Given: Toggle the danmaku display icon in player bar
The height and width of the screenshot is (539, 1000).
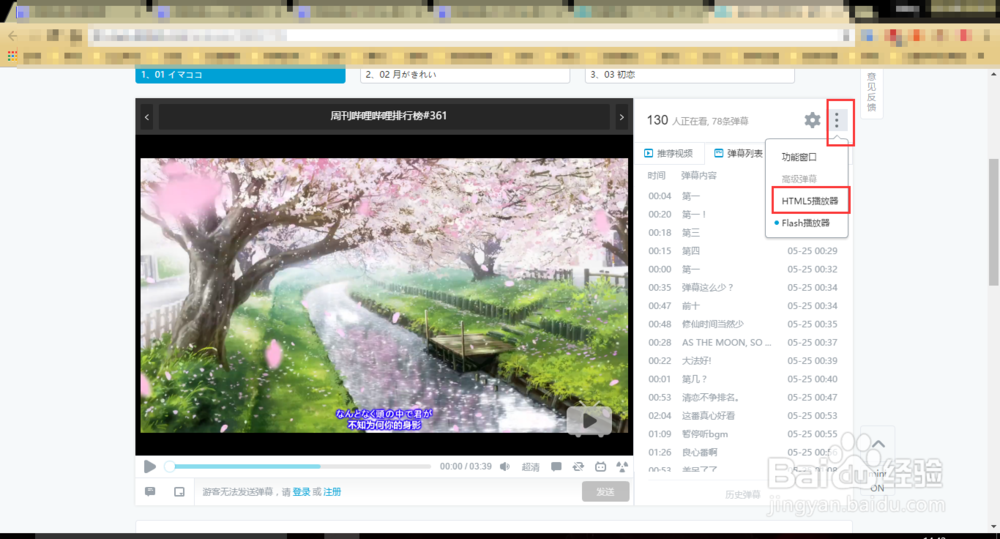Looking at the screenshot, I should pos(556,467).
